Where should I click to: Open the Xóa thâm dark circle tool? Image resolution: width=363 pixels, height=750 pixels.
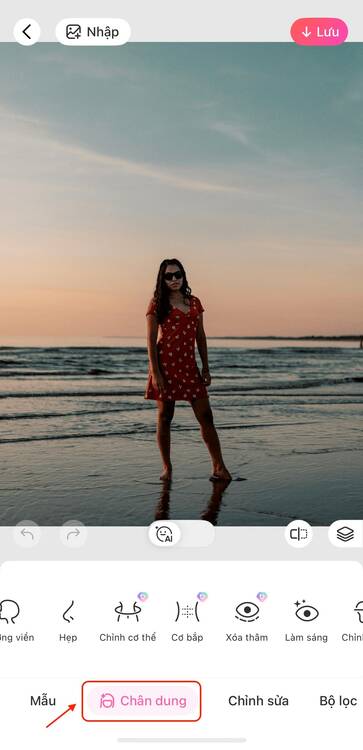pos(247,621)
